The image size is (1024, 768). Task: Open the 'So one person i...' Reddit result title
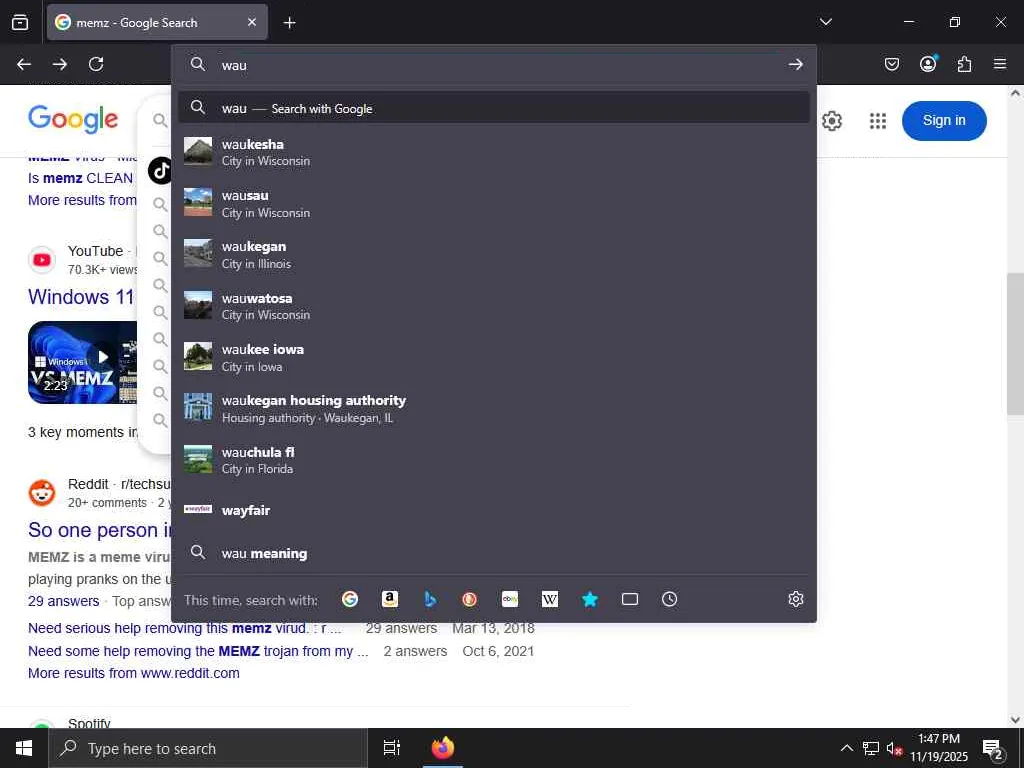(x=98, y=530)
